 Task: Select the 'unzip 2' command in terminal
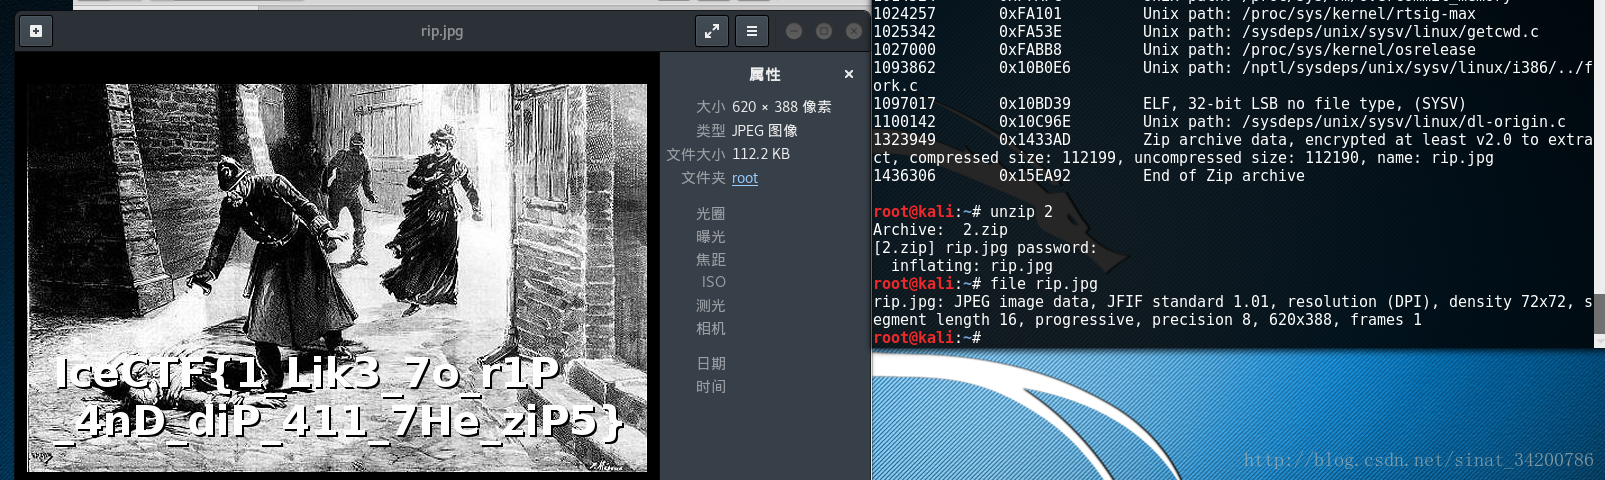(1021, 212)
